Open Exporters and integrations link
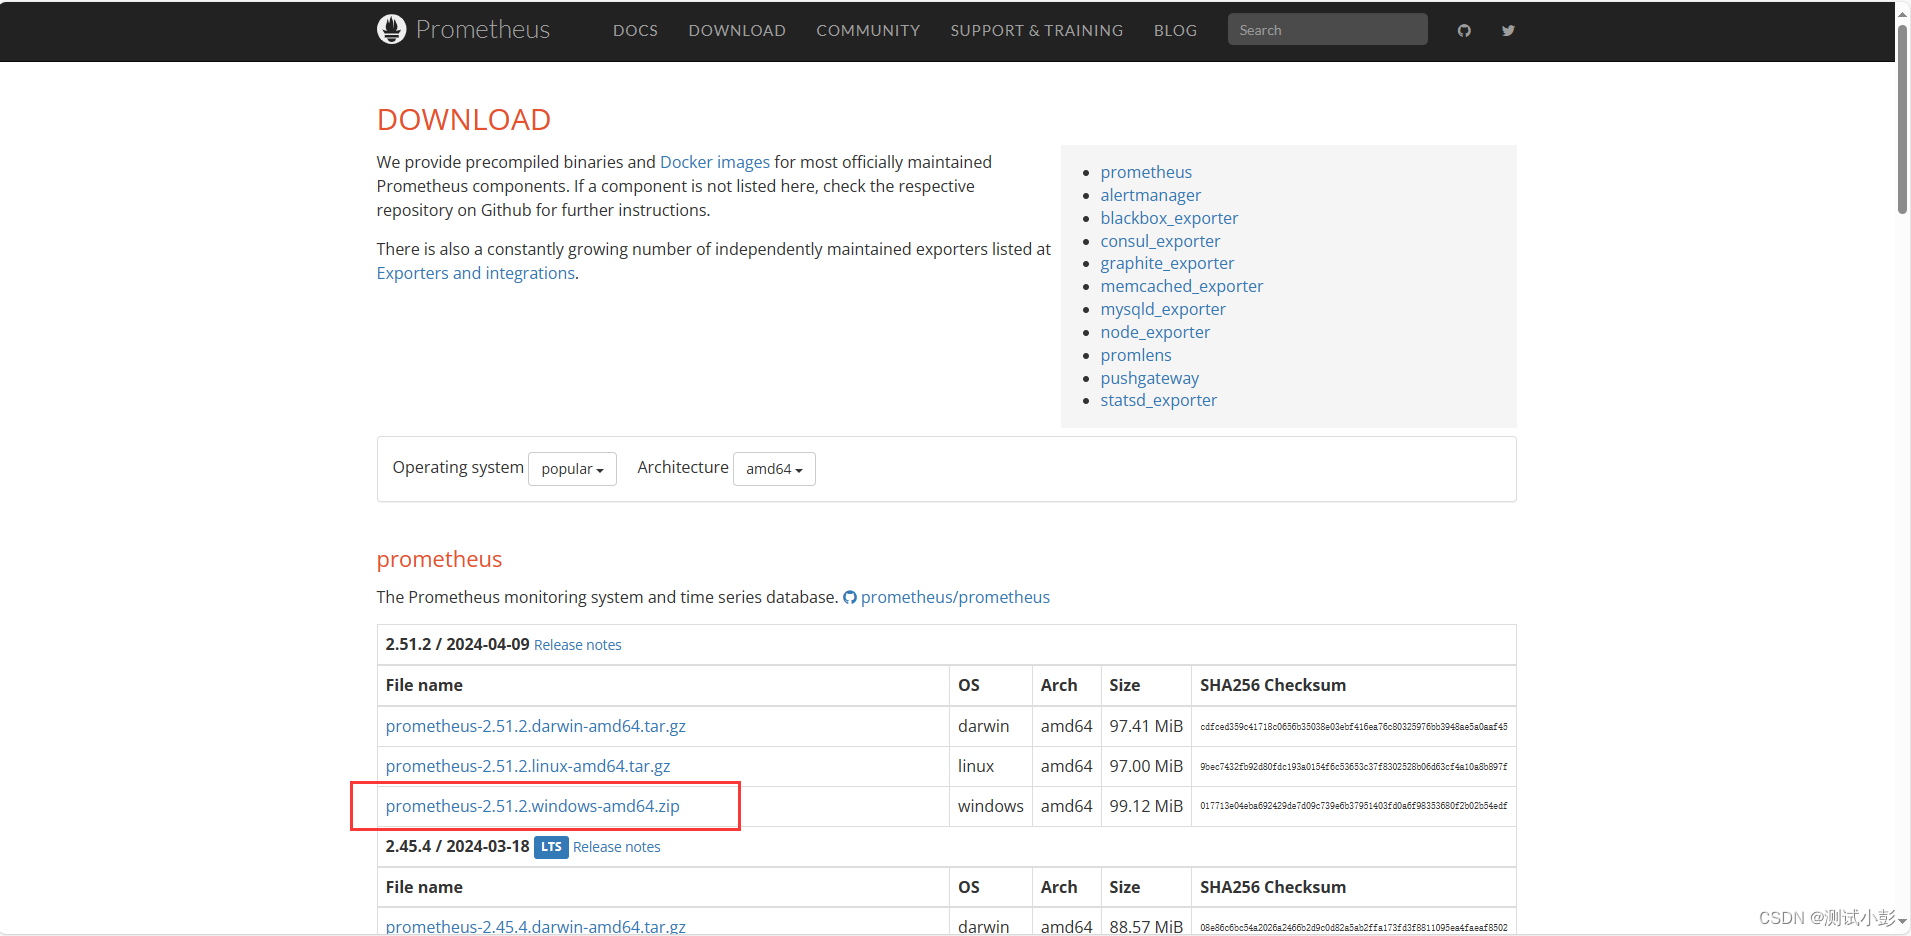 [475, 273]
